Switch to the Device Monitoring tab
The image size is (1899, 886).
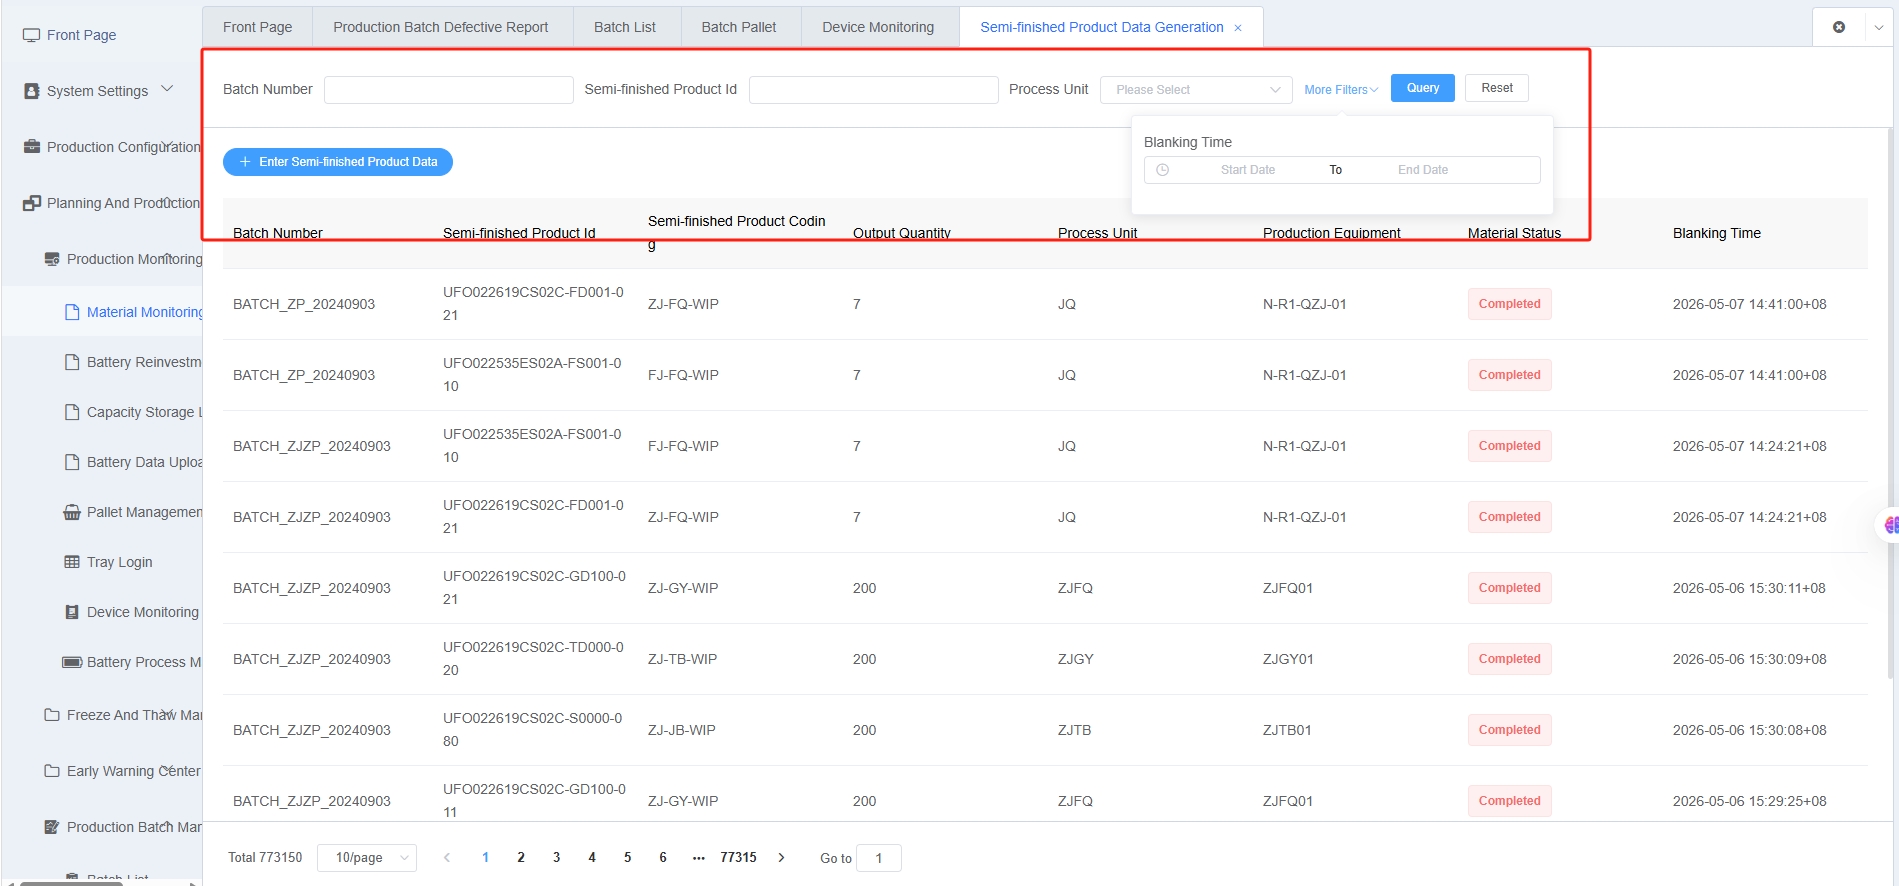pos(878,27)
